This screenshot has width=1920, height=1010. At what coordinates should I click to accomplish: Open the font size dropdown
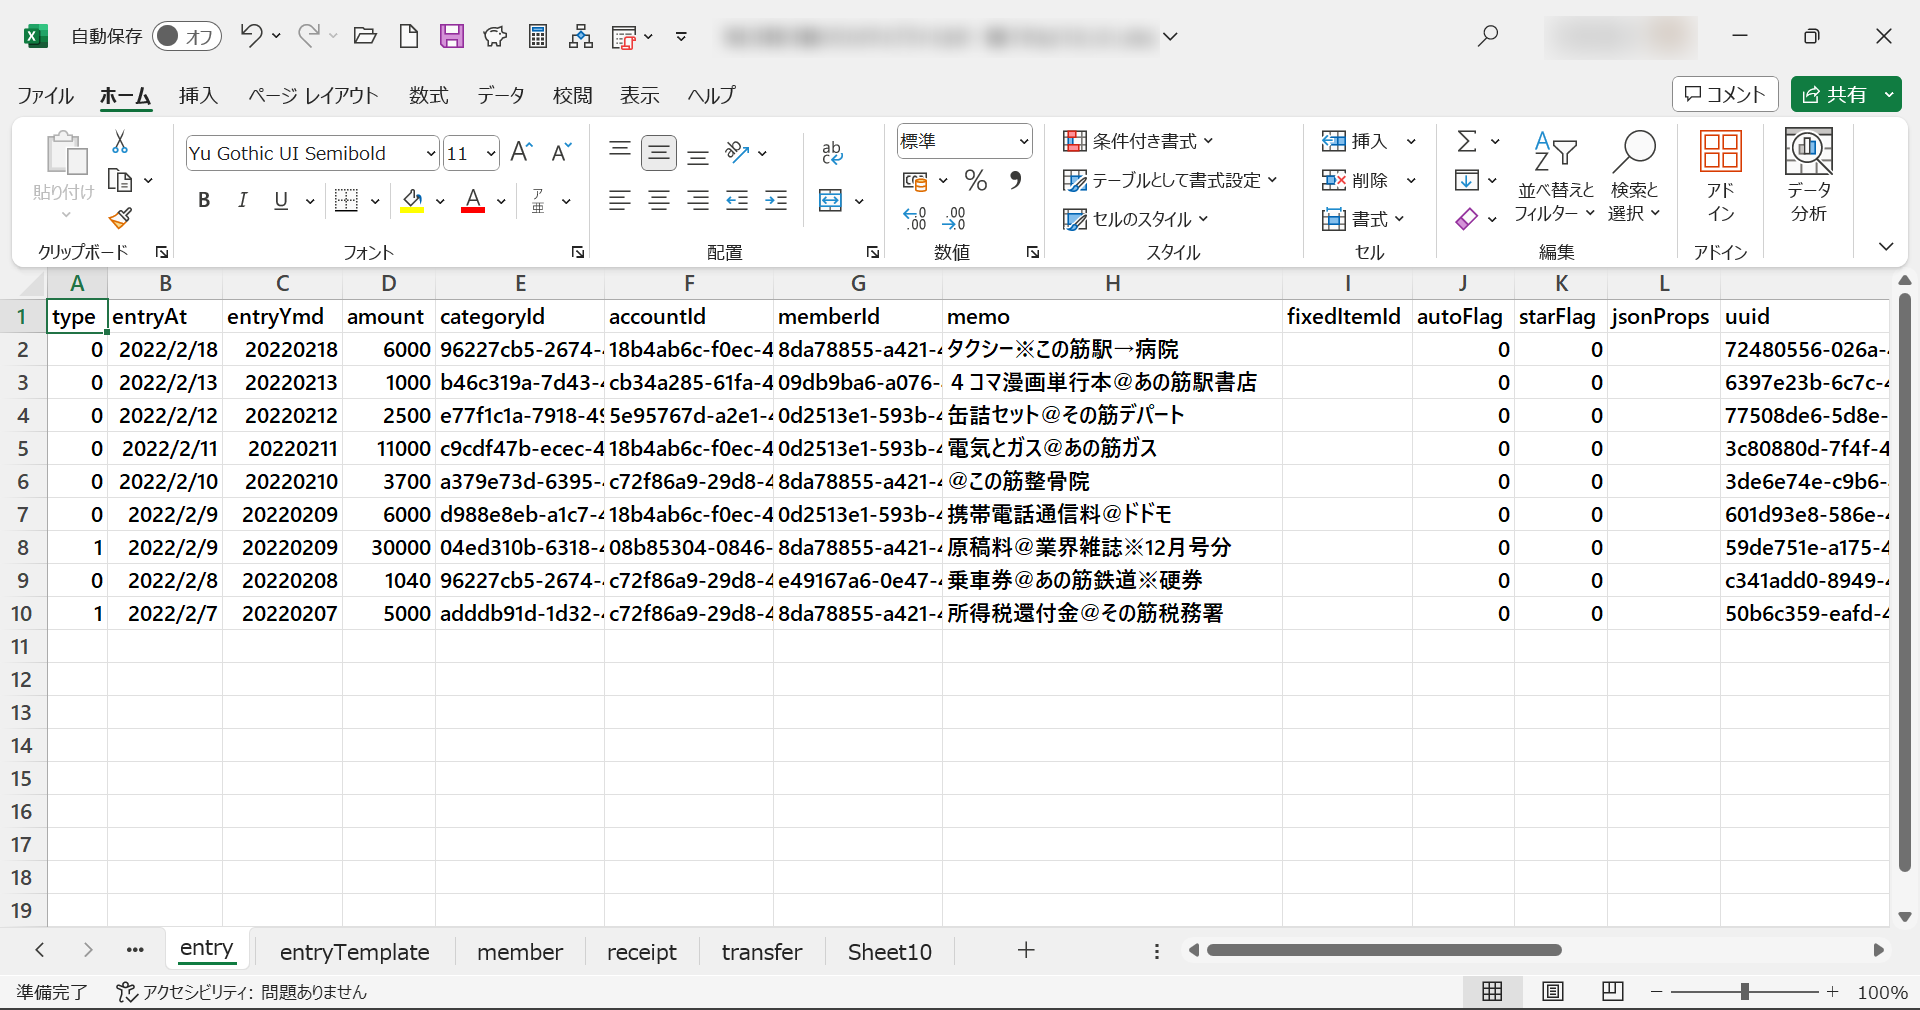pyautogui.click(x=491, y=153)
